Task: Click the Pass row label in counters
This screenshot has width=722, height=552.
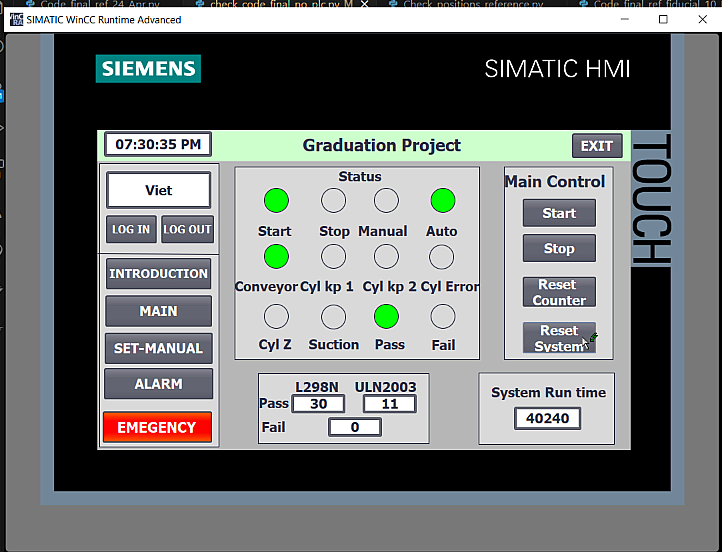Action: 274,404
